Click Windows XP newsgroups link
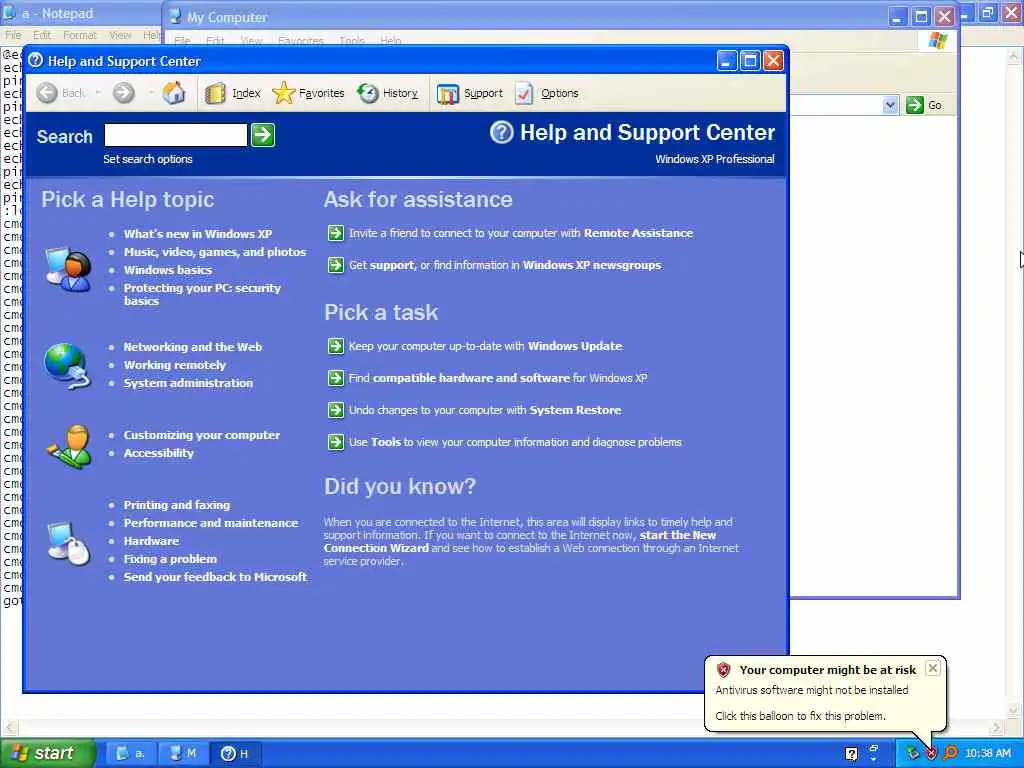 coord(592,265)
